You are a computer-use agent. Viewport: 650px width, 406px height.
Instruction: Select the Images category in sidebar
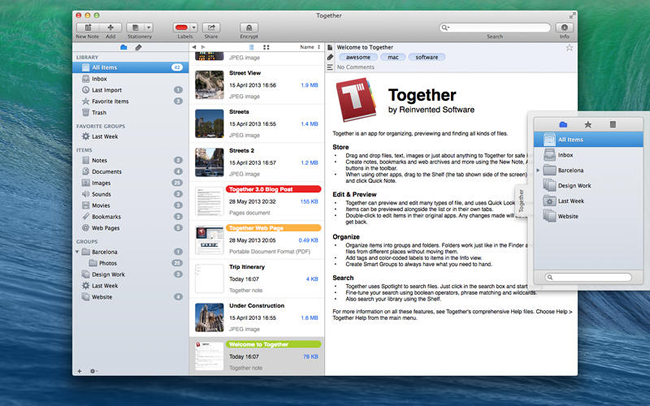[x=101, y=183]
